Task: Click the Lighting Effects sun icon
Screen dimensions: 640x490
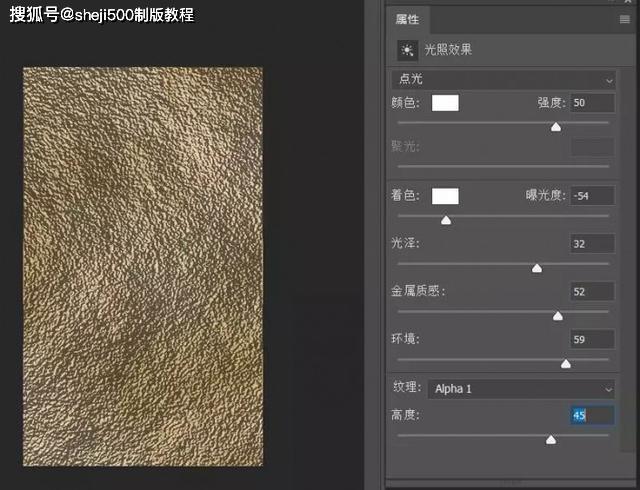Action: pos(407,50)
